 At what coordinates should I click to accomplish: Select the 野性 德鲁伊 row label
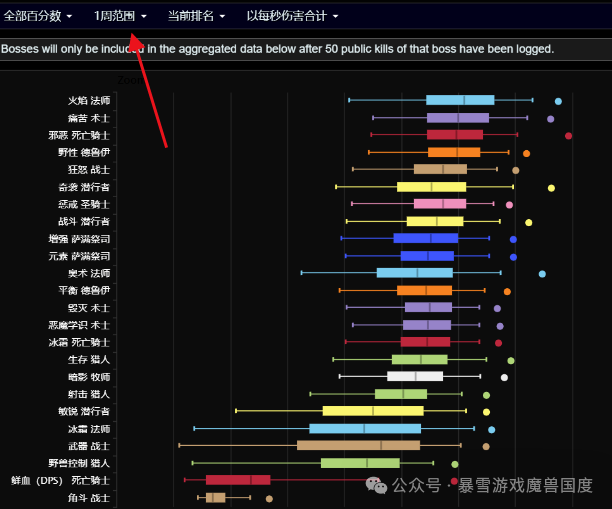(84, 152)
